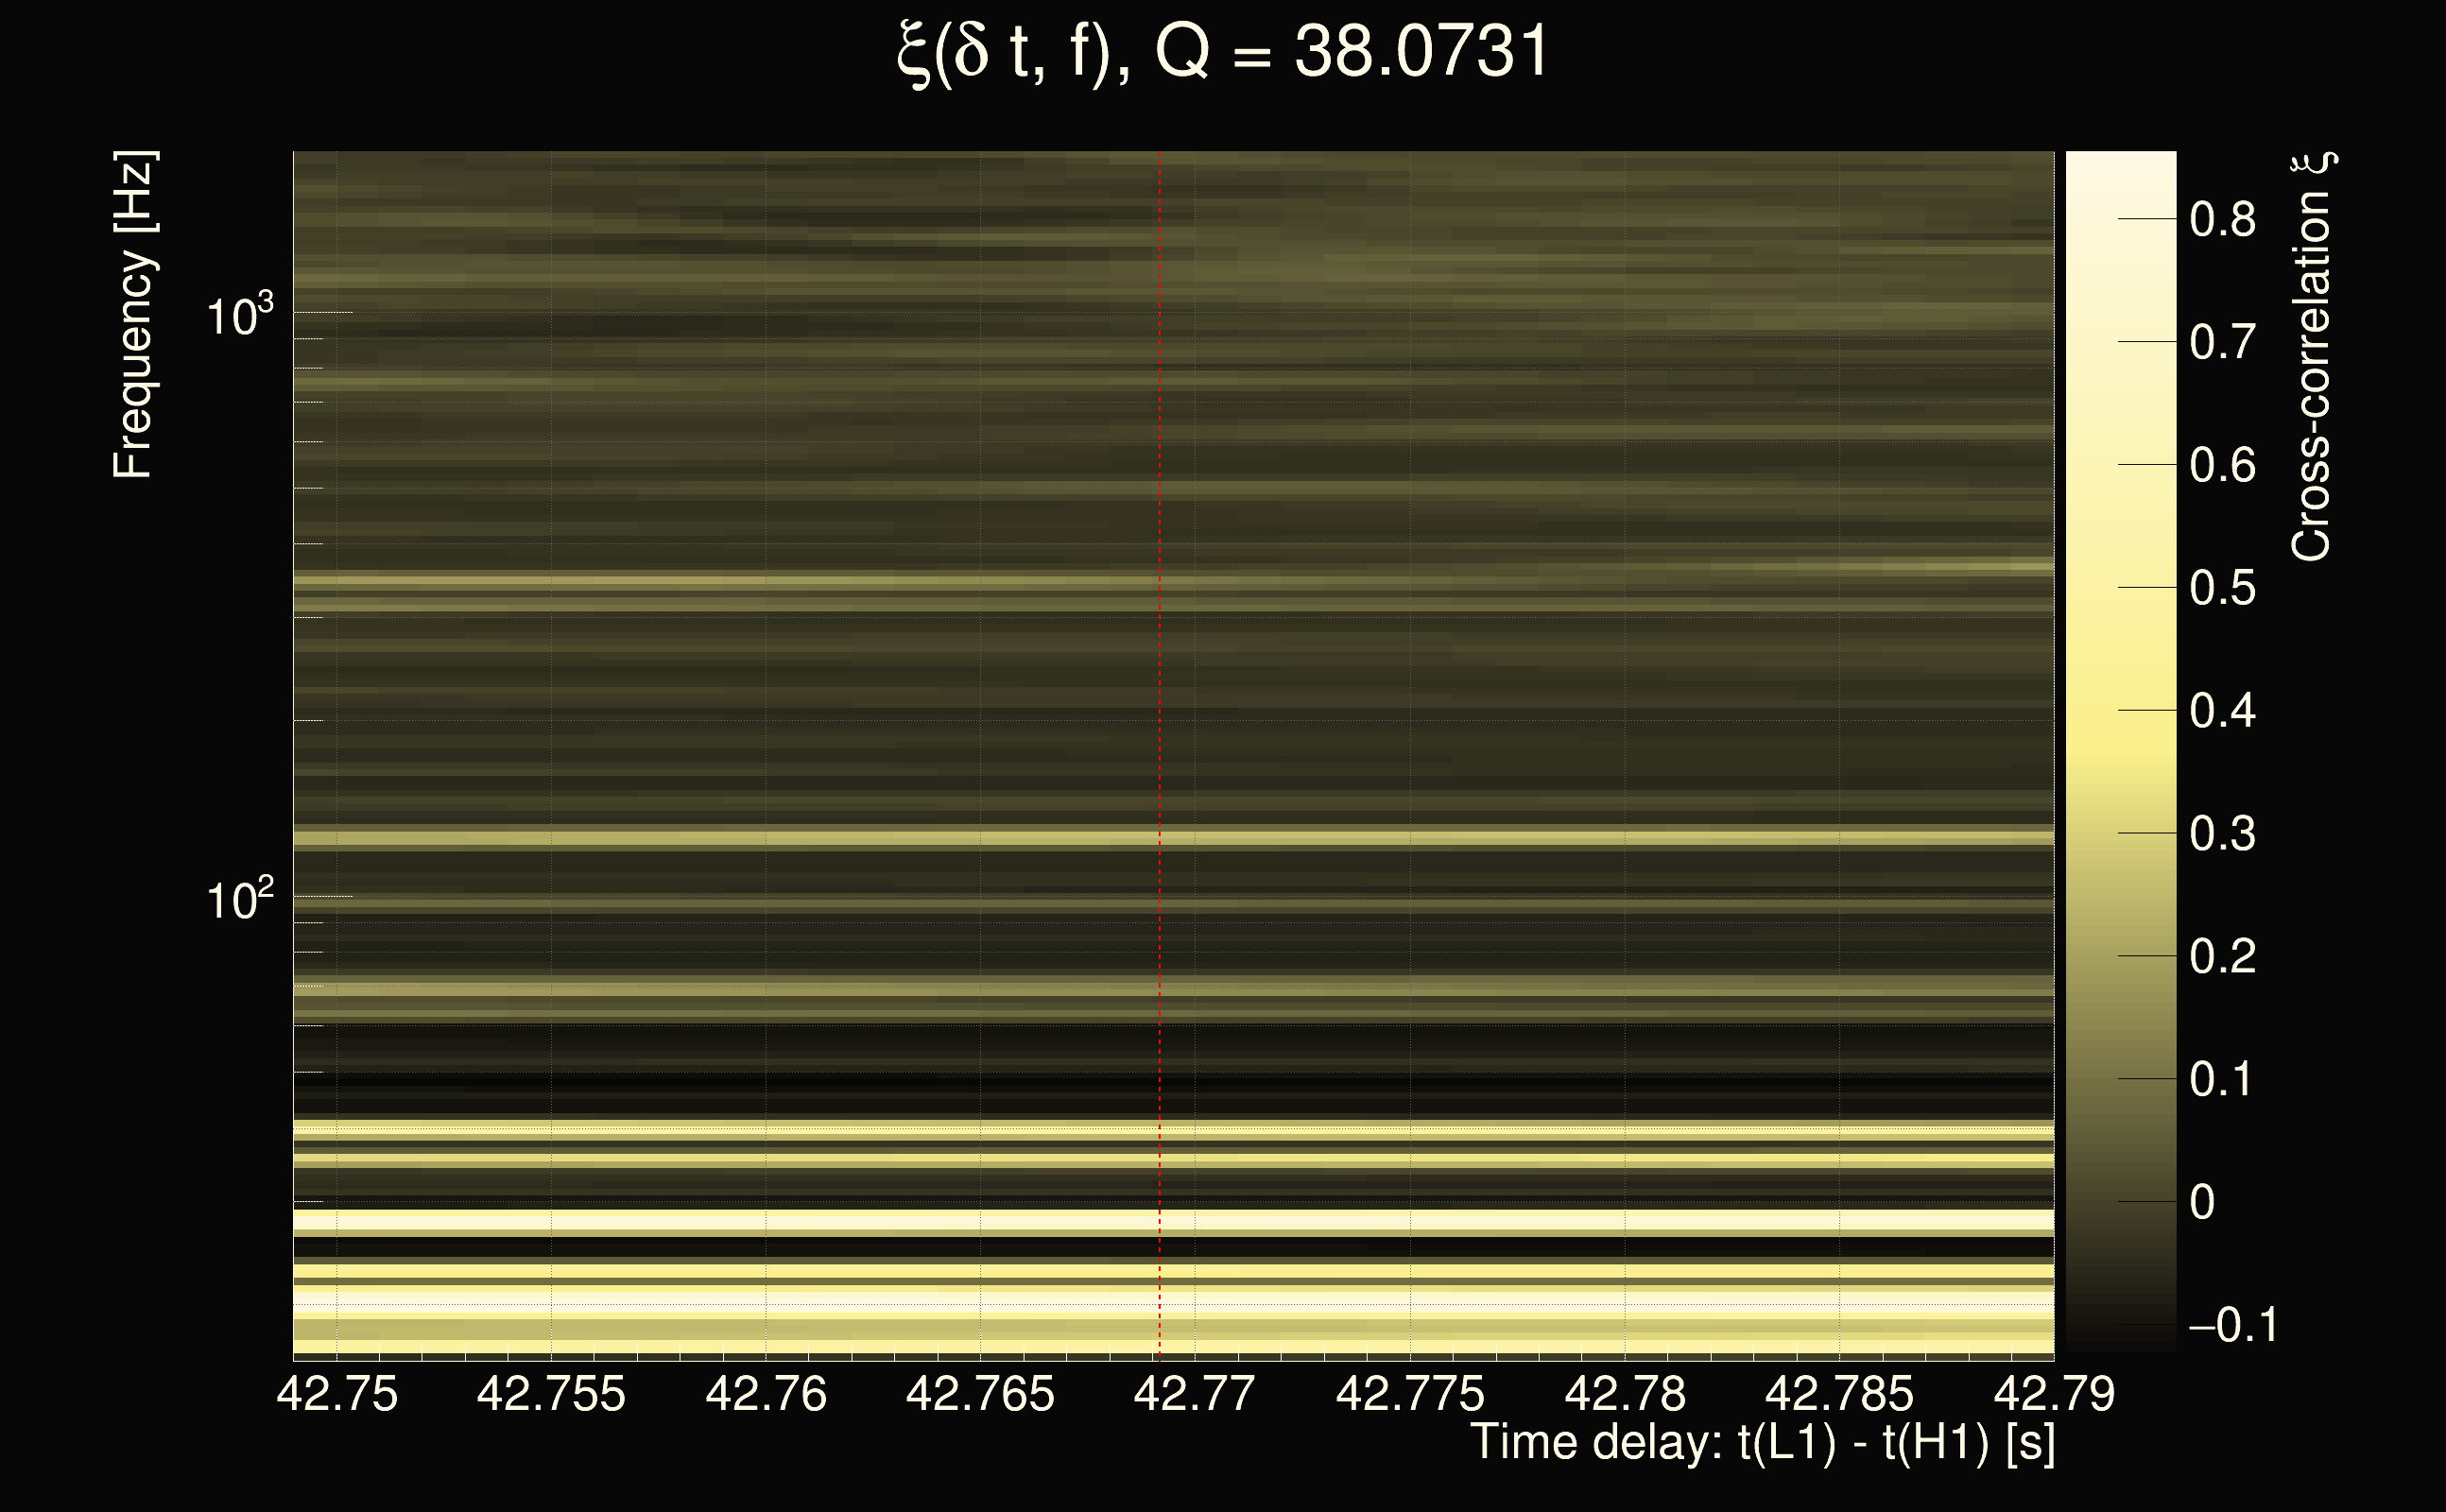Click the Time delay t(L1) - t(H1) axis label
Screen dimensions: 2446x1512
pos(1762,1443)
